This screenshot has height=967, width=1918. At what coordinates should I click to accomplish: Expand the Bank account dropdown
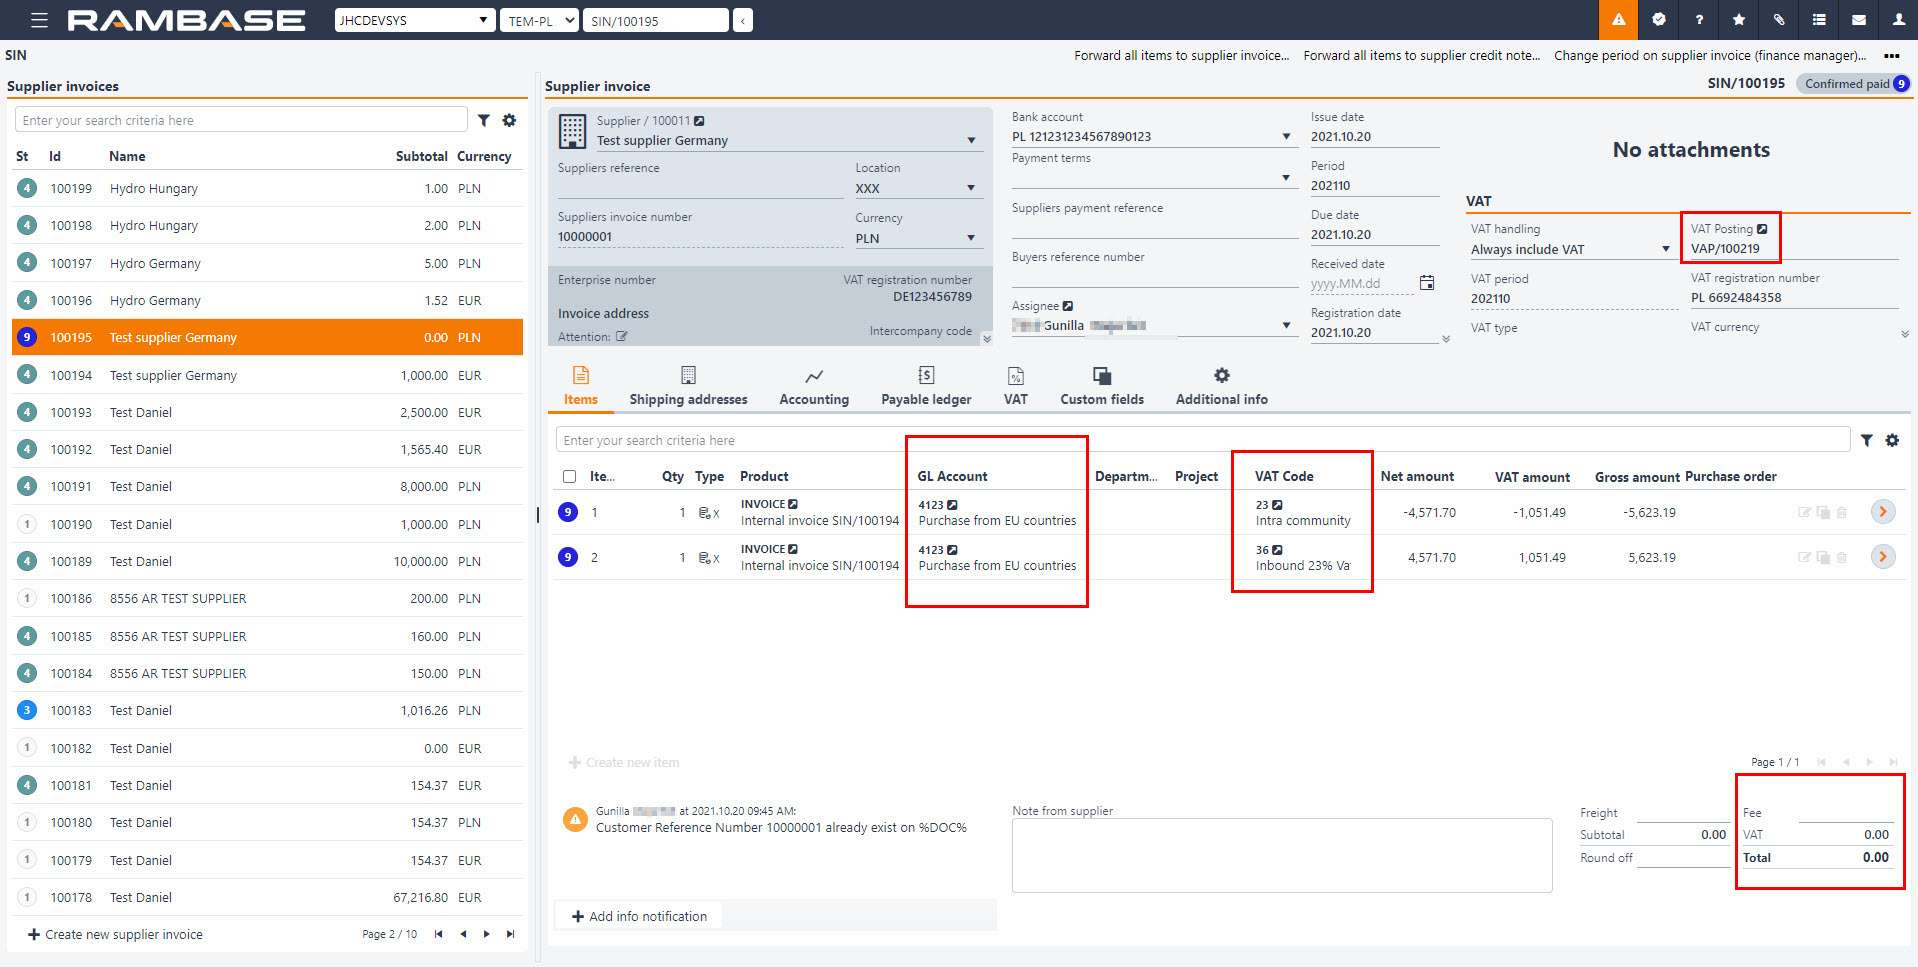(x=1285, y=137)
